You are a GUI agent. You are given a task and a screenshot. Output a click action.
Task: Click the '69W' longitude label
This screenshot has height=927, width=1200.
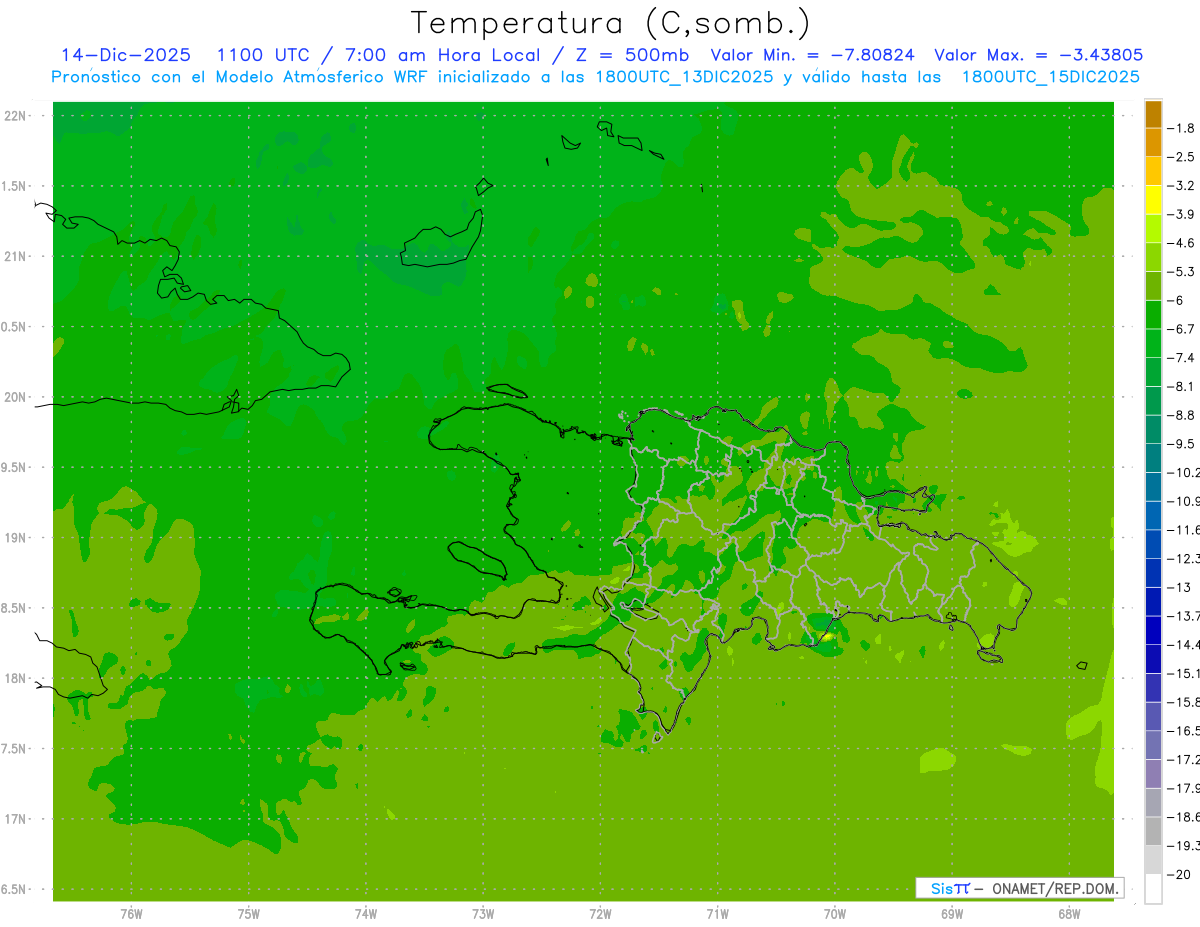coord(951,914)
